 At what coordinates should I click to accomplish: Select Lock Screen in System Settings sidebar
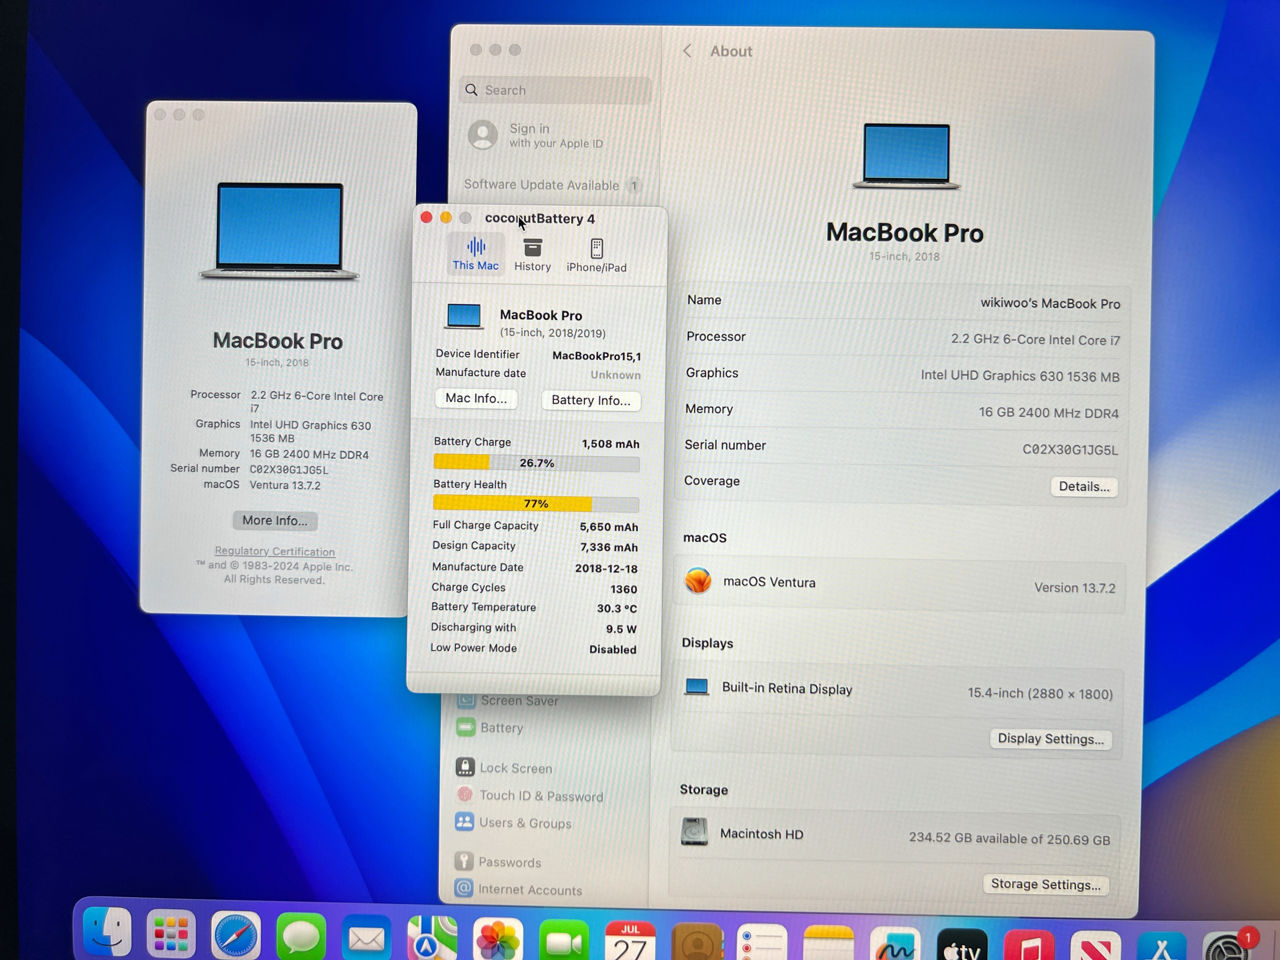click(x=515, y=768)
